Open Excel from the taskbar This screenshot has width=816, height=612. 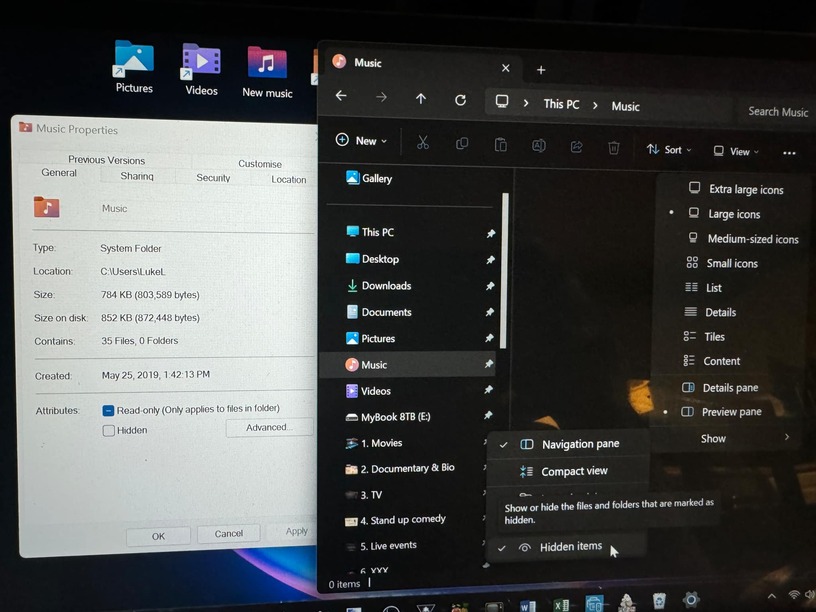click(561, 605)
